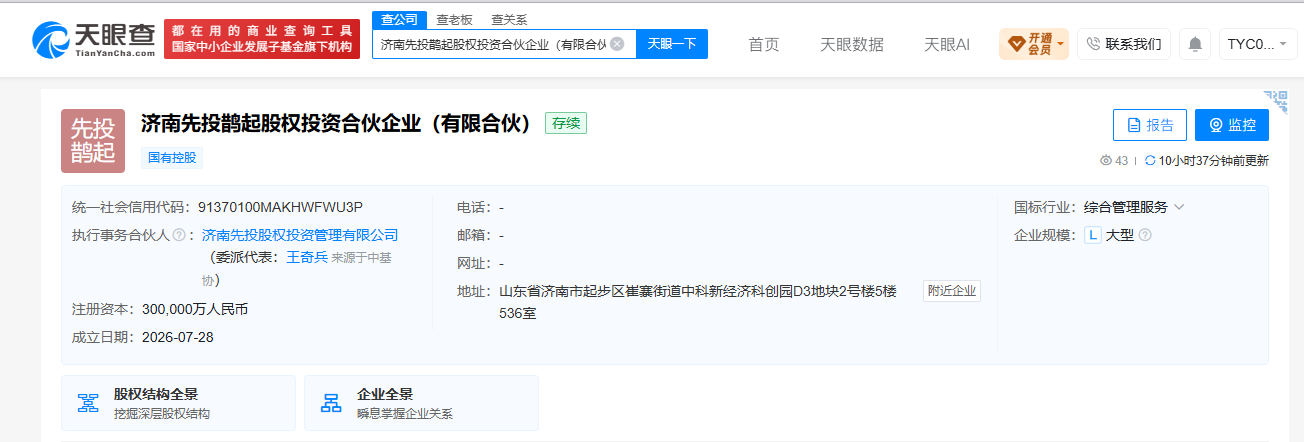Focus the company search input field
Viewport: 1304px width, 442px height.
493,44
